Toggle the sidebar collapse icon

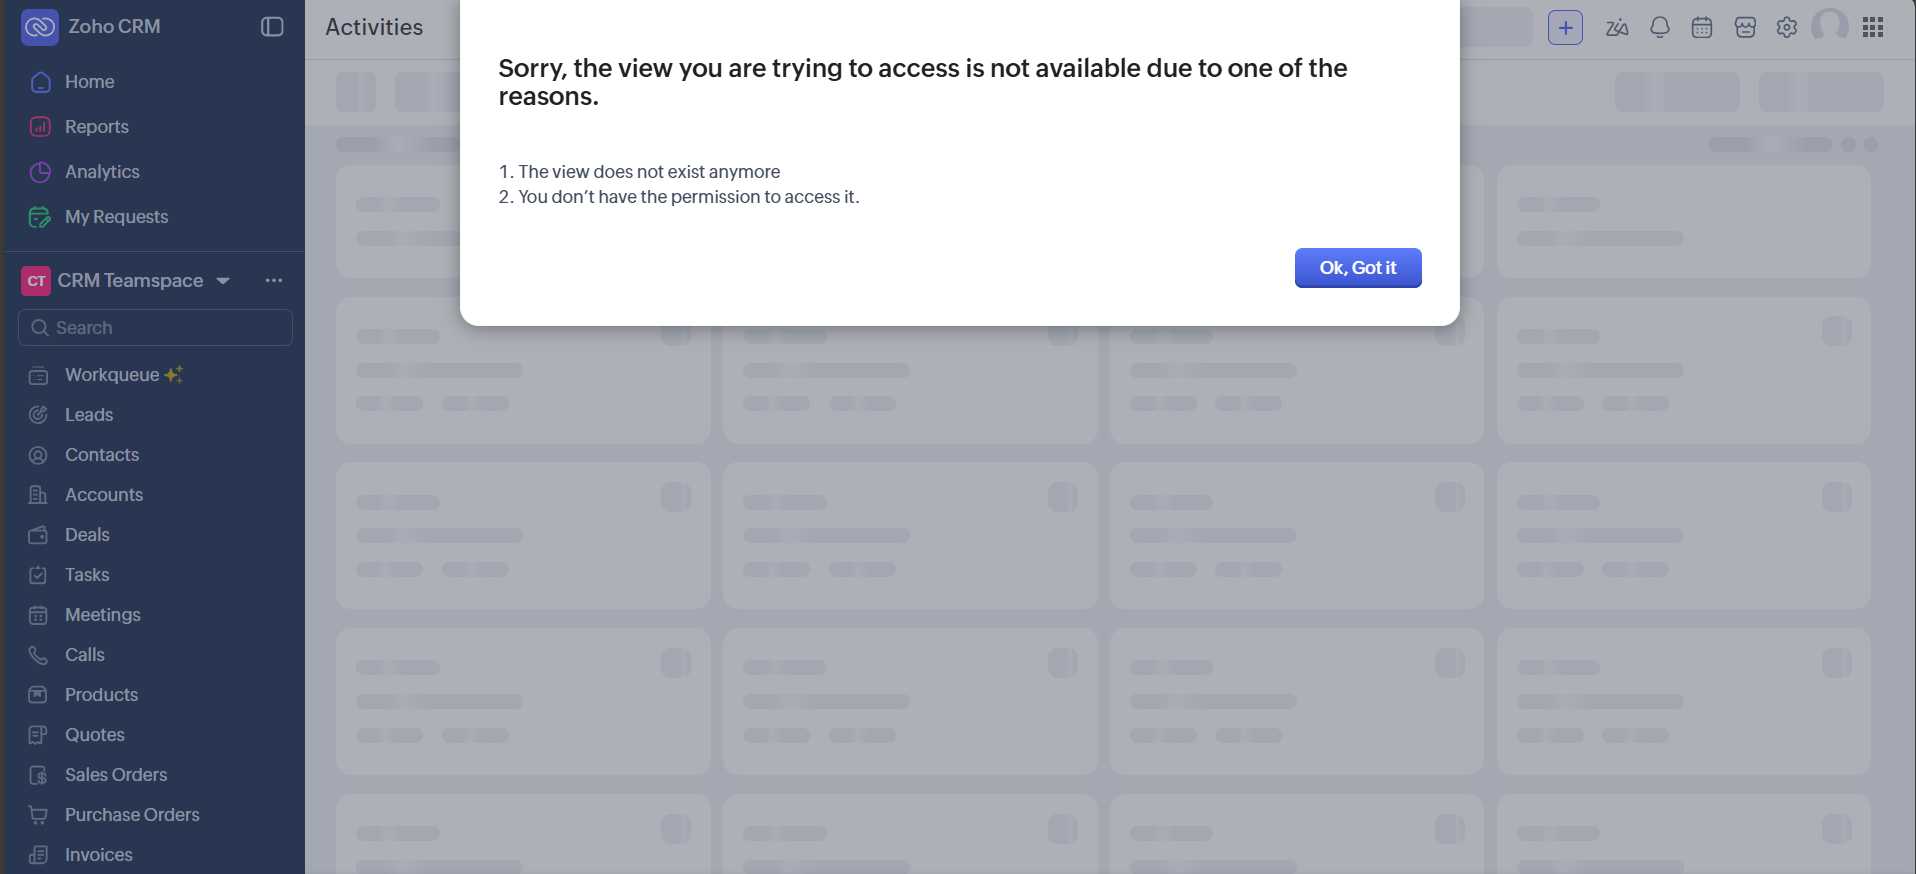272,27
